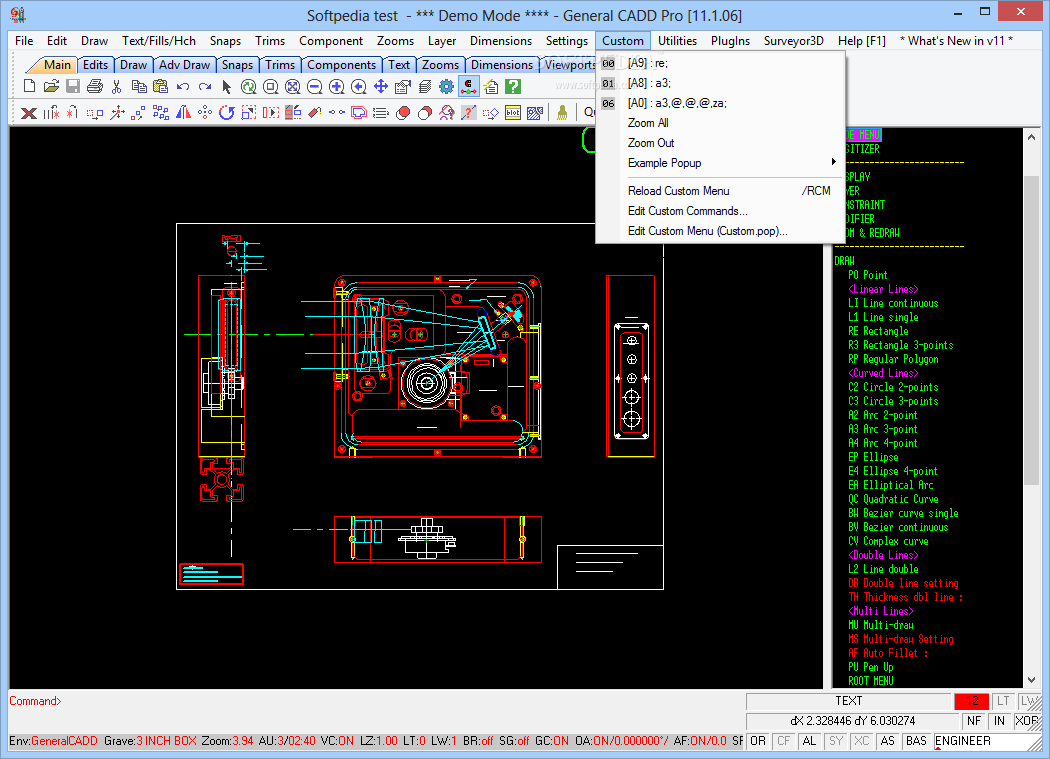Click C2 Circle 2-points in side menu

(893, 387)
